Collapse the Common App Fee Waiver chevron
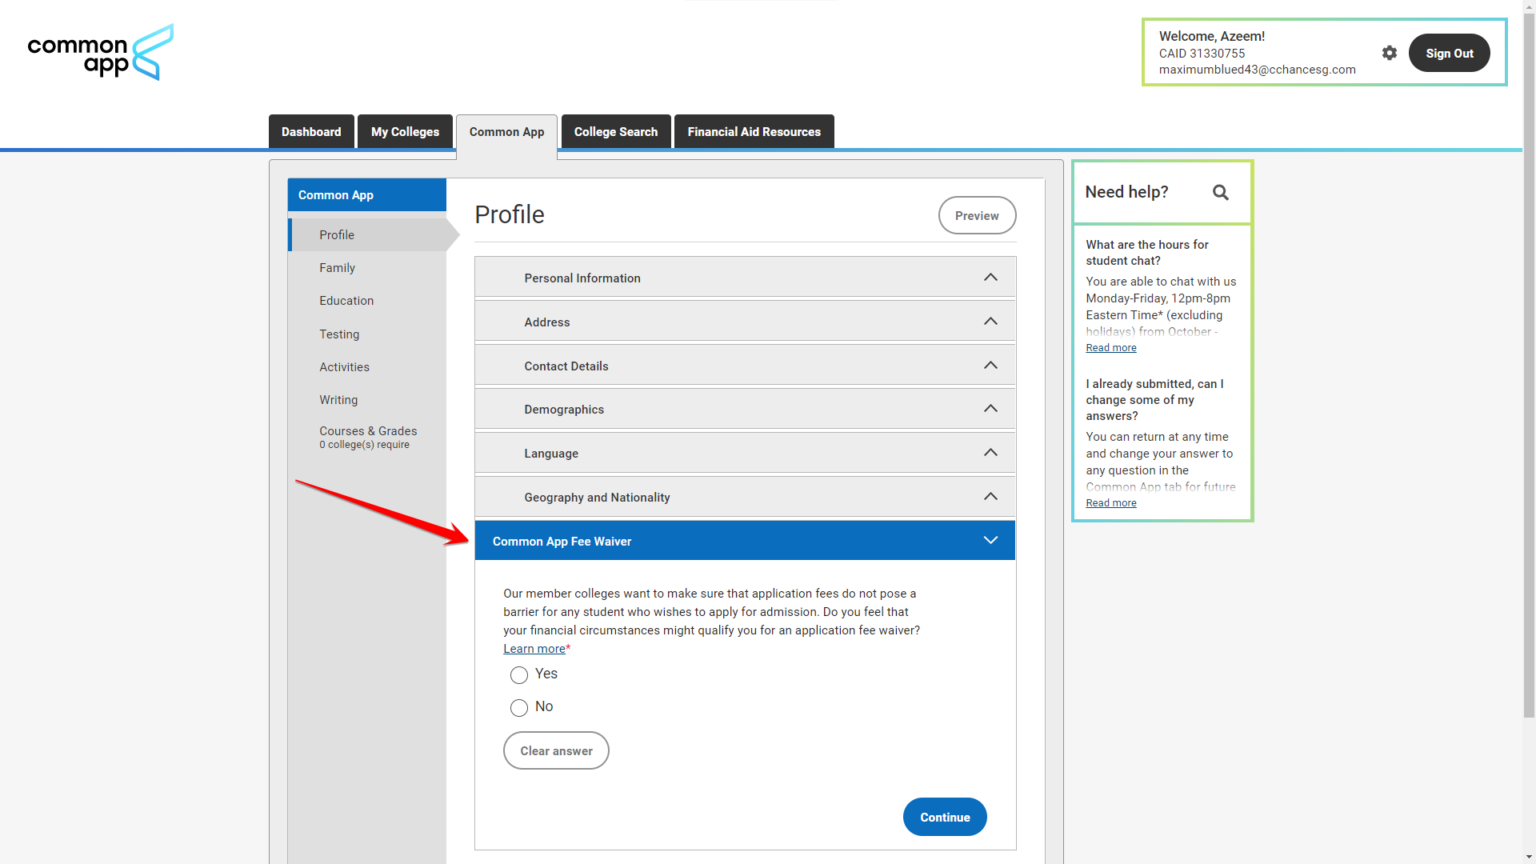Screen dimensions: 1536x864 990,540
